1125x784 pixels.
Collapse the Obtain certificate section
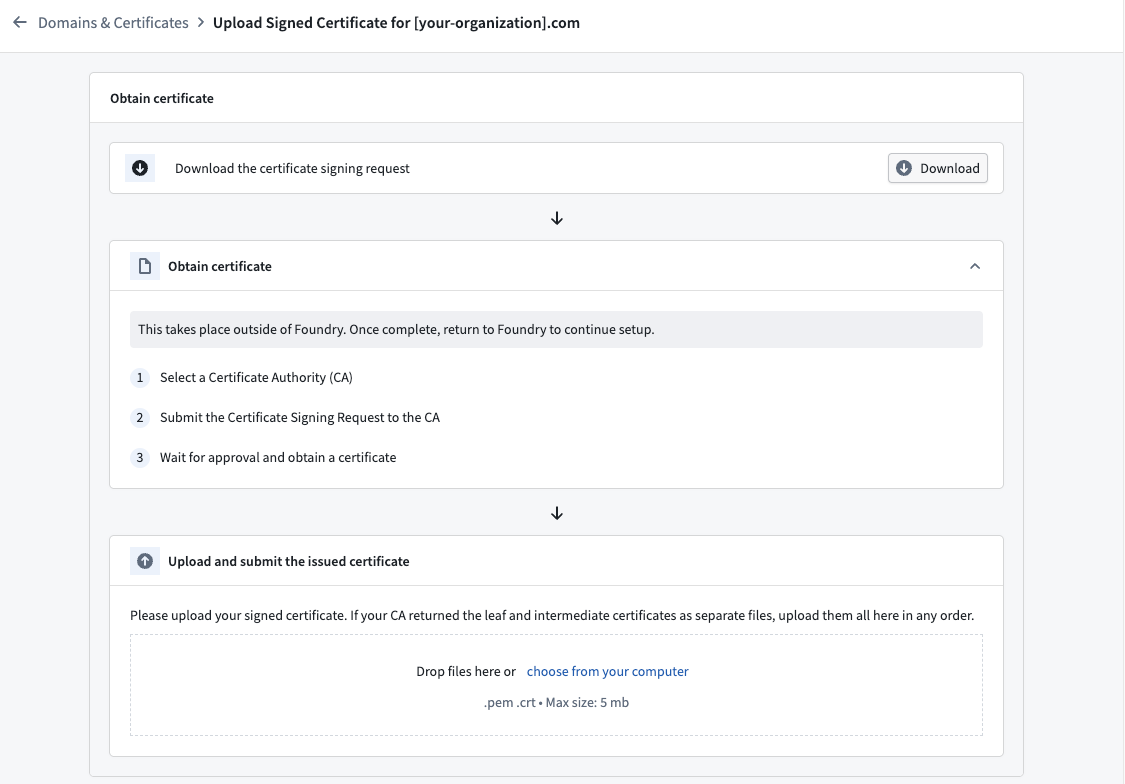(974, 266)
